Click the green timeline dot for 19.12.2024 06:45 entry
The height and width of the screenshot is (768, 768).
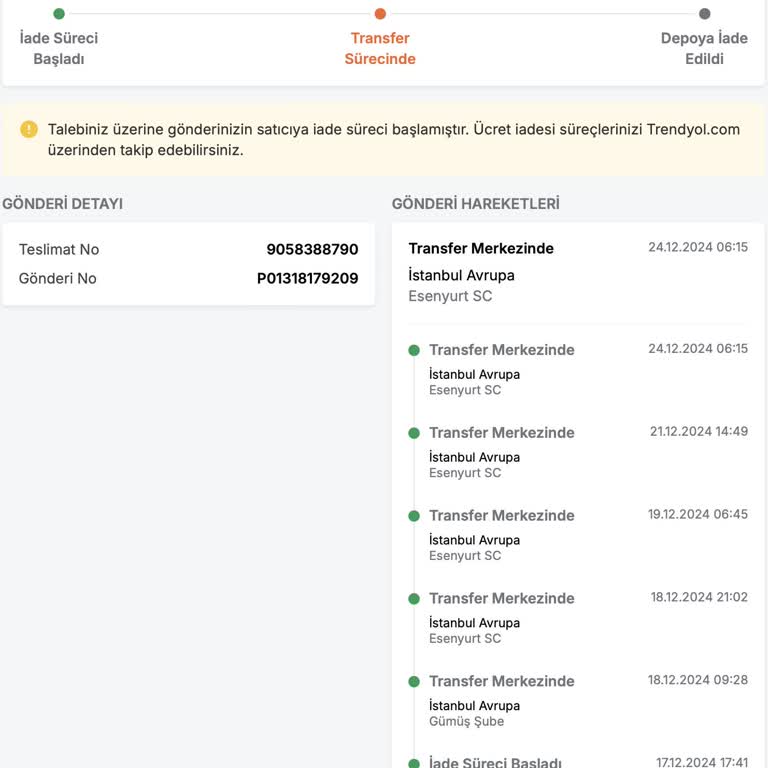pyautogui.click(x=414, y=516)
